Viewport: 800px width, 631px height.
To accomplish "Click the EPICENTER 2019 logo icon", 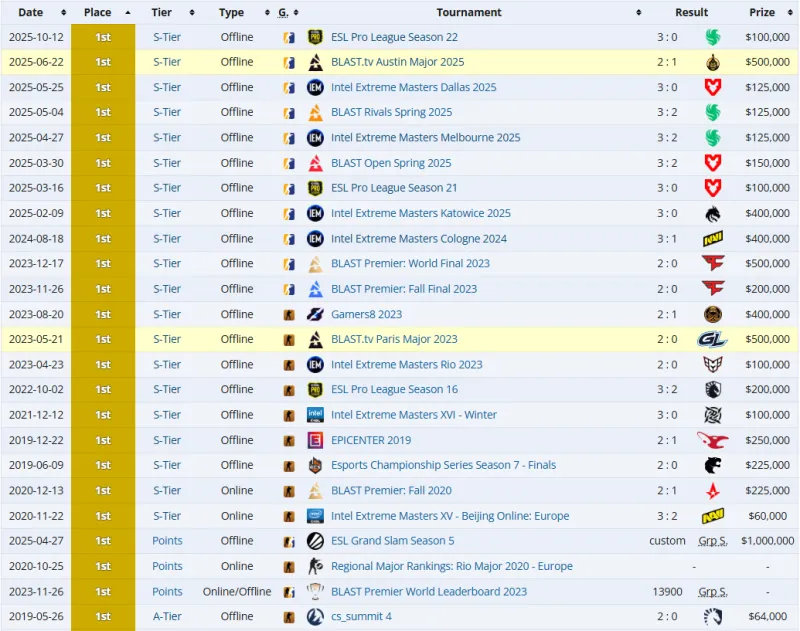I will tap(315, 440).
